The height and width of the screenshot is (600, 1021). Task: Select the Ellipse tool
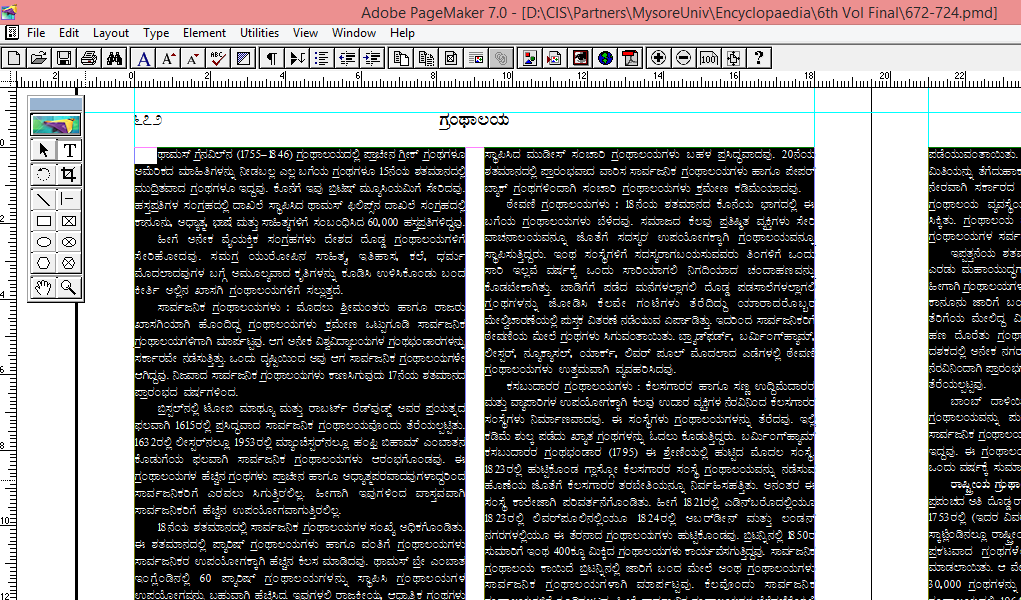(x=42, y=241)
